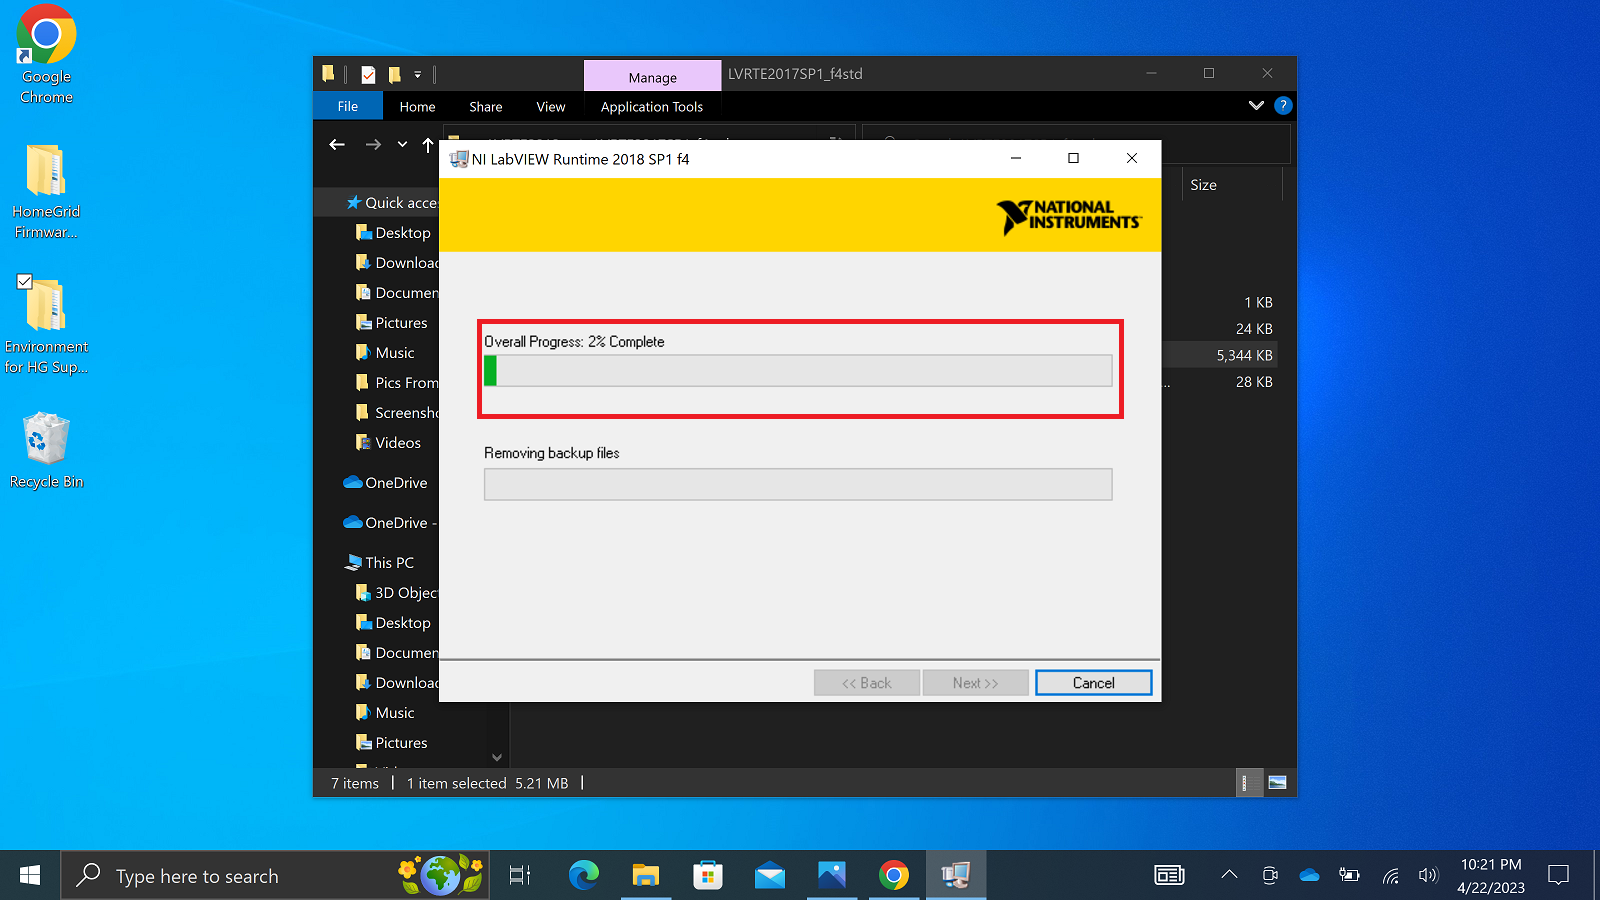Switch to Chrome in the taskbar
The image size is (1600, 900).
[x=894, y=876]
